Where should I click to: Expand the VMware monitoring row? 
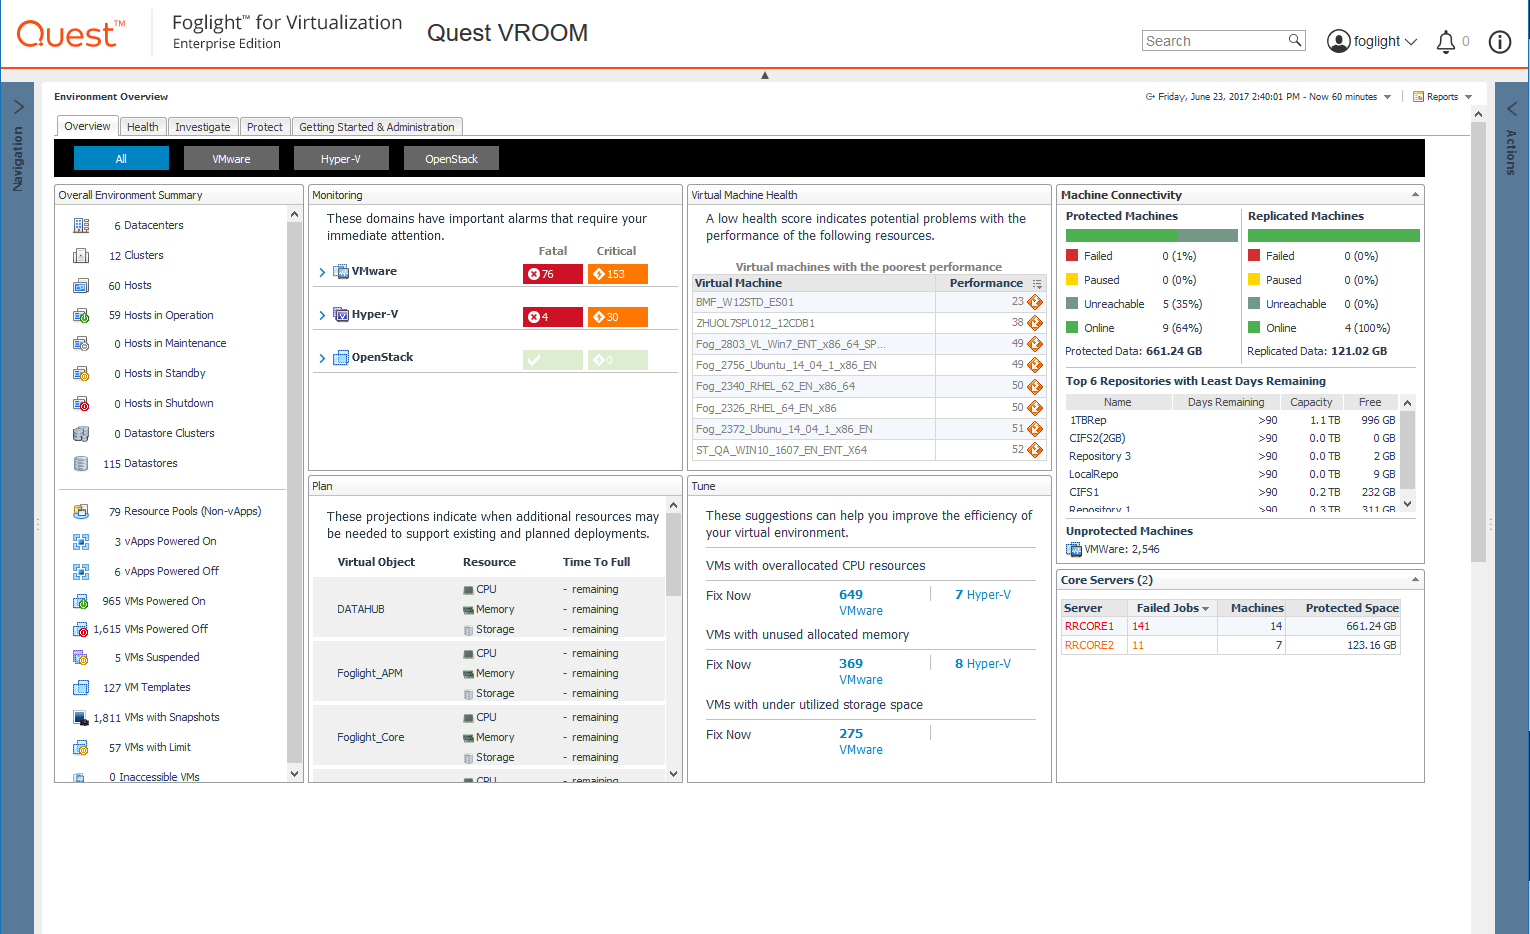pos(322,272)
